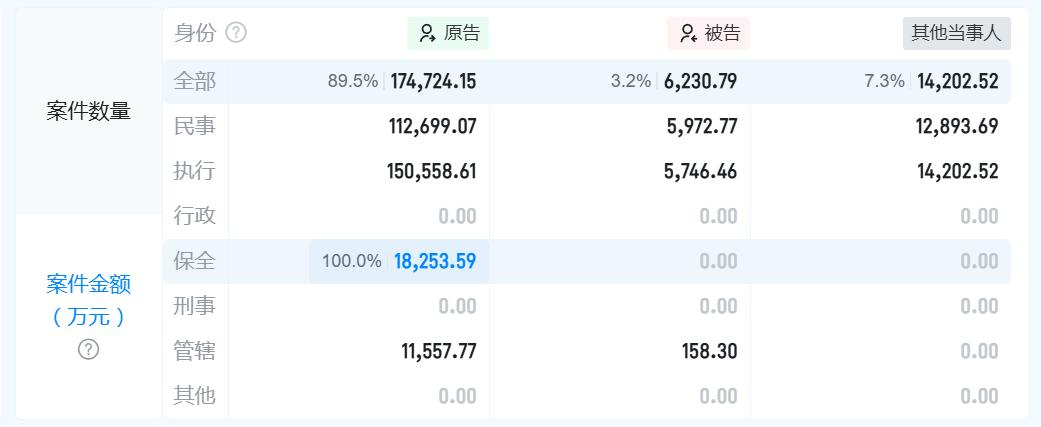This screenshot has height=427, width=1041.
Task: Select the 案件金额（万元） tab
Action: [x=88, y=300]
